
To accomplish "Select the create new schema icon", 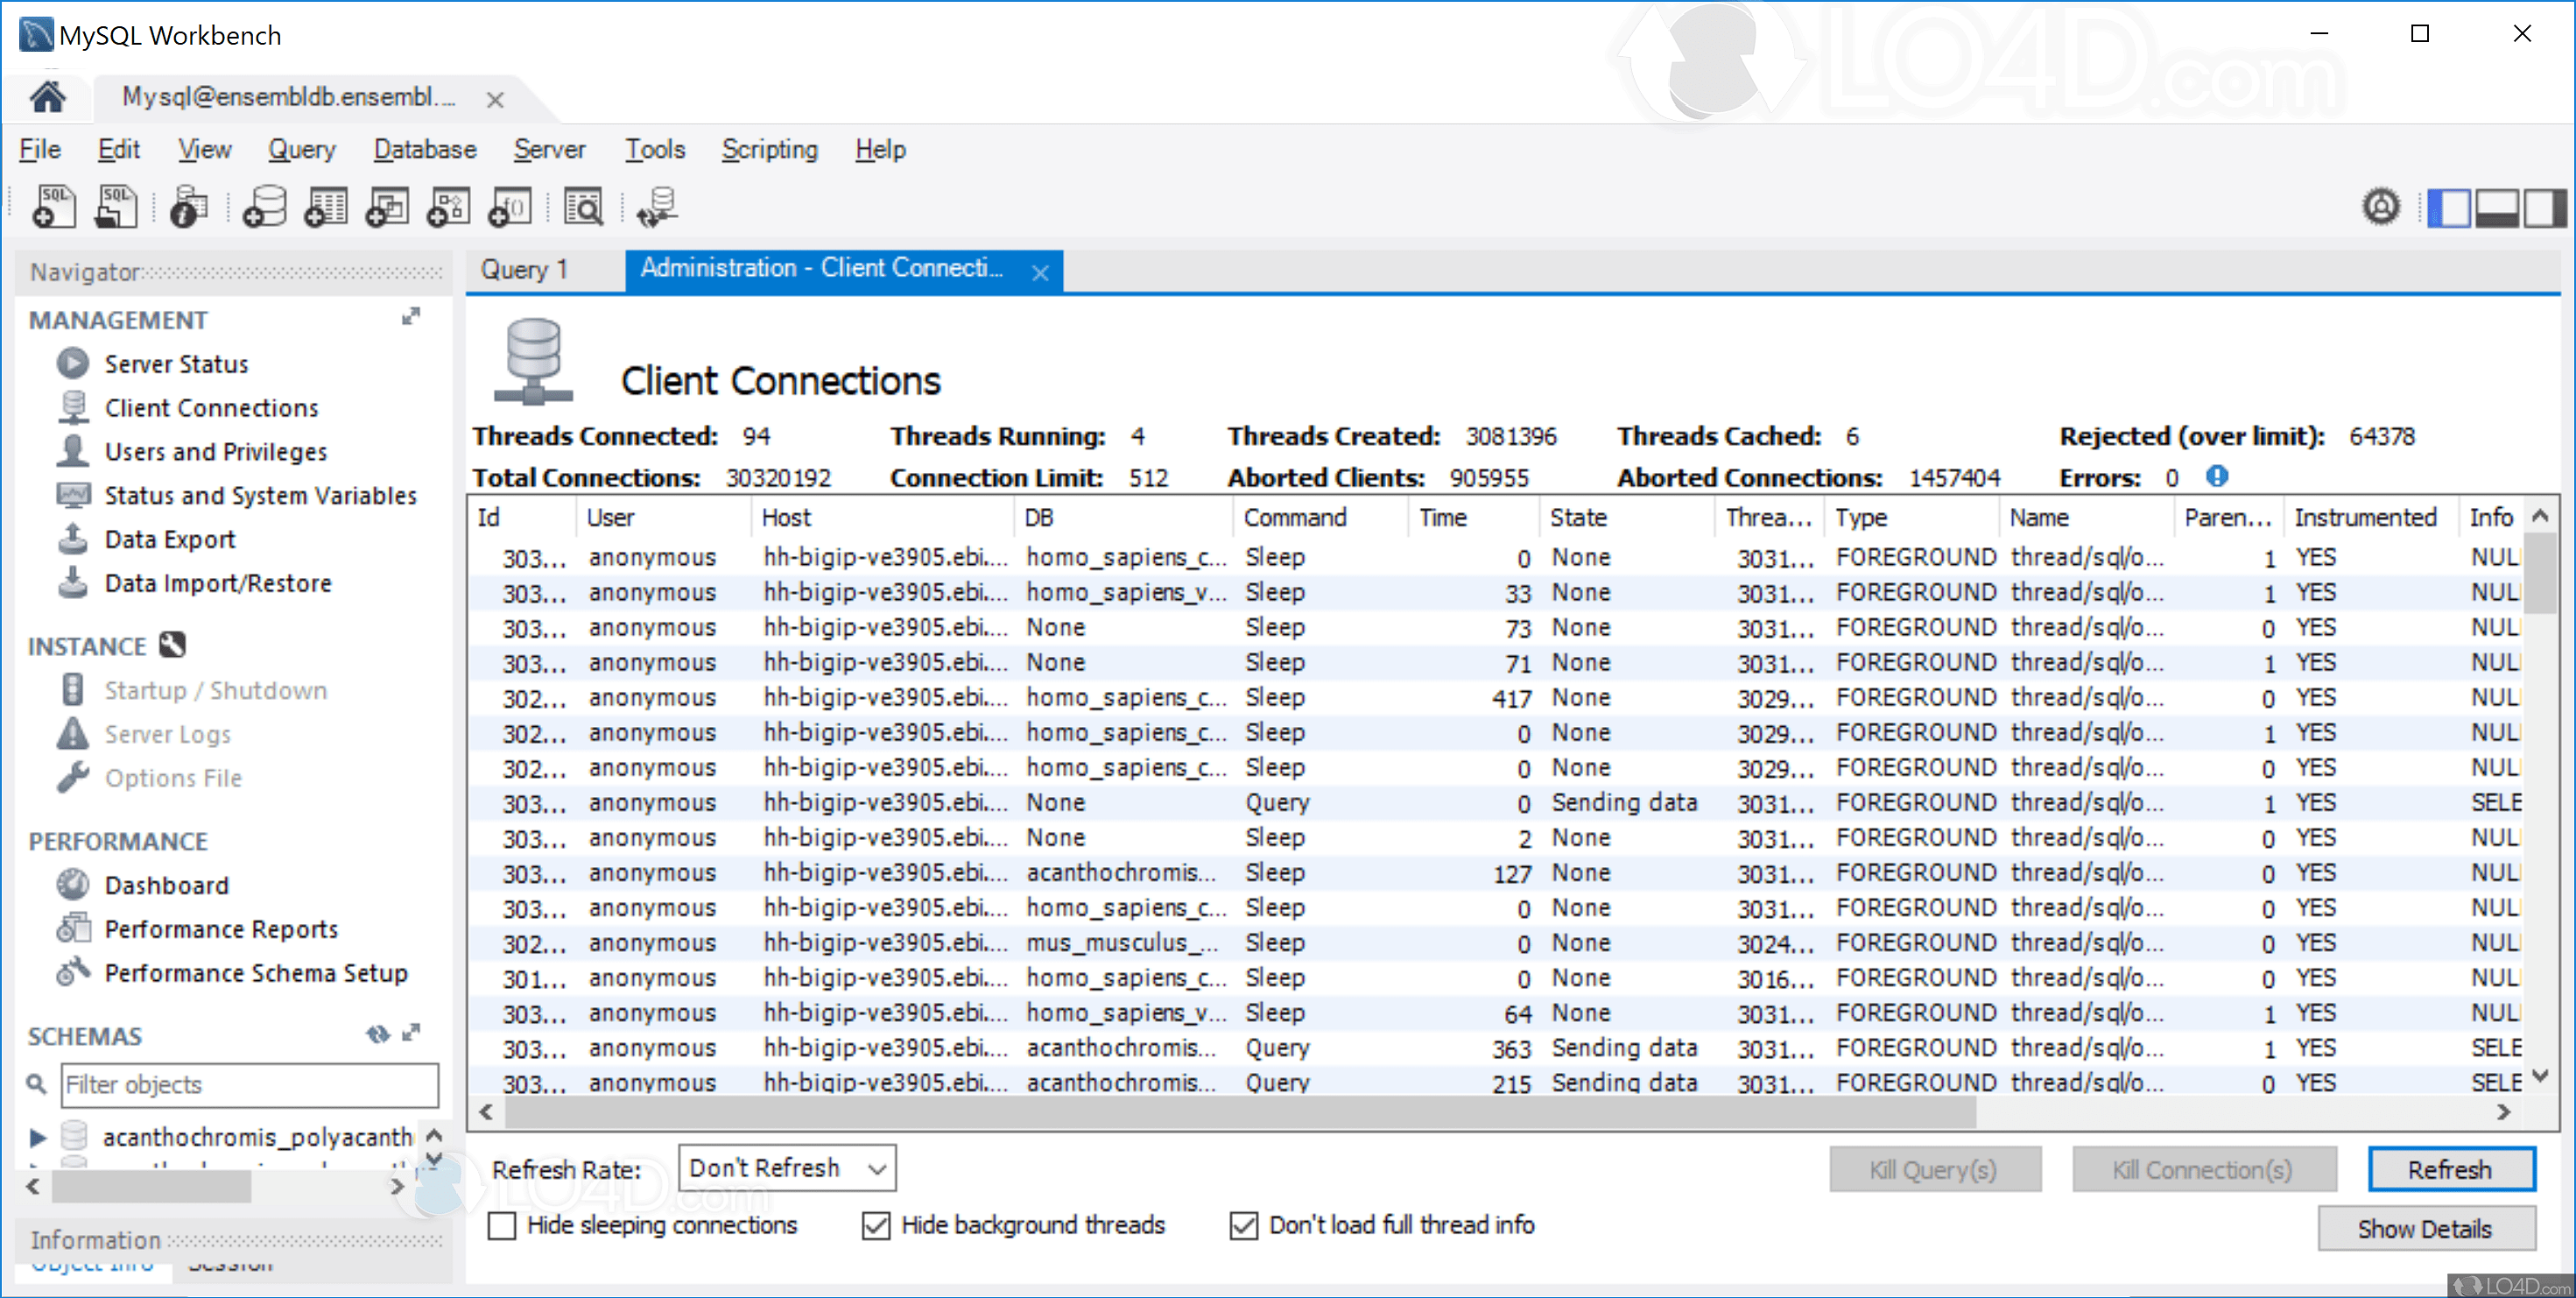I will [264, 206].
